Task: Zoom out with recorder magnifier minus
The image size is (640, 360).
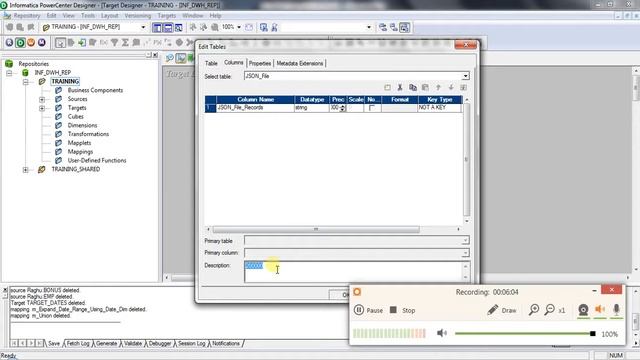Action: (x=549, y=310)
